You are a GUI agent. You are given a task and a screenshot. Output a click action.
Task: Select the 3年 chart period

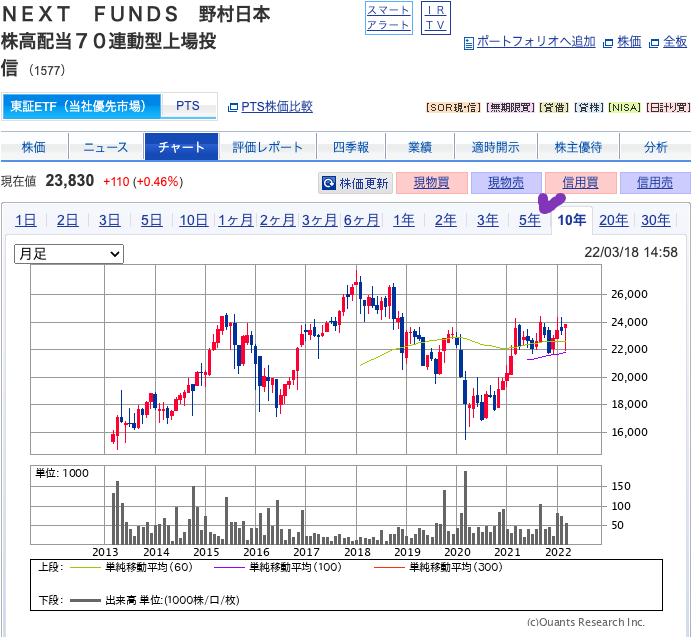[488, 220]
